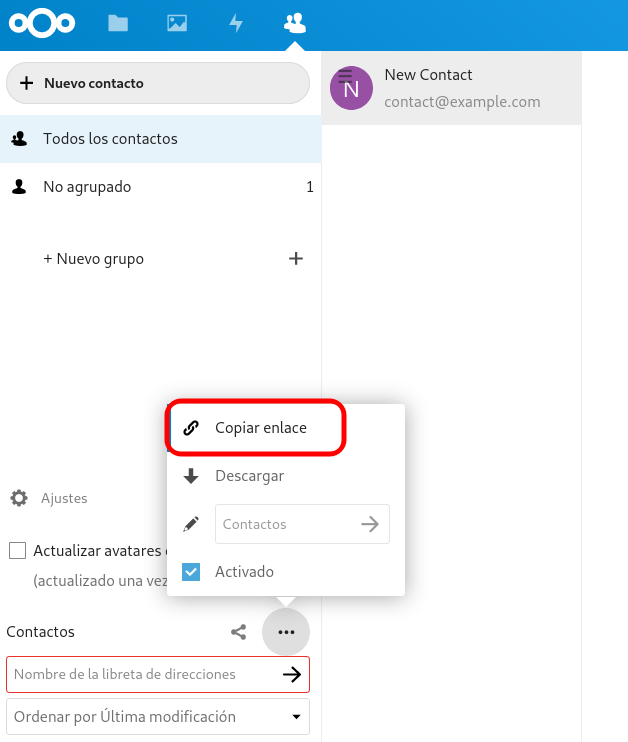Open the Photos app icon
628x742 pixels.
coord(177,23)
